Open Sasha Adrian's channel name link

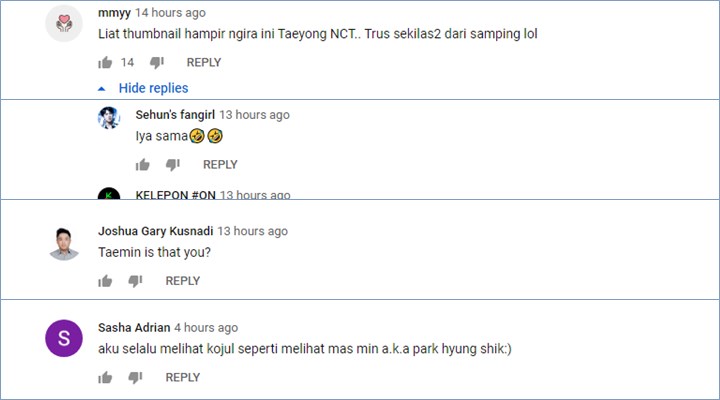(x=133, y=327)
